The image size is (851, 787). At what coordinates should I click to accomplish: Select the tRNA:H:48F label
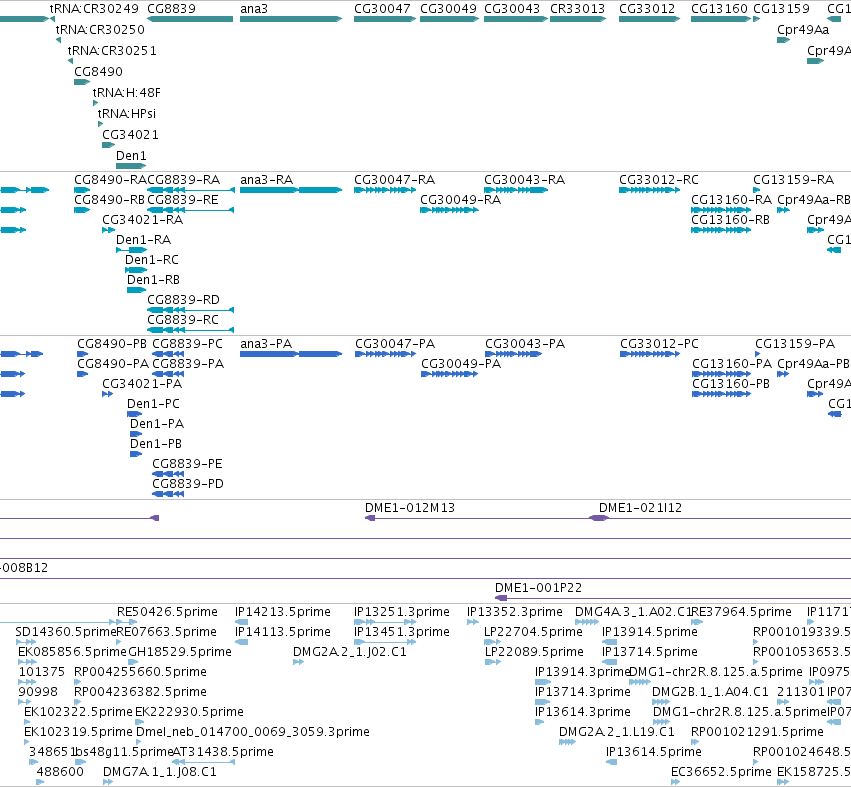tap(126, 92)
